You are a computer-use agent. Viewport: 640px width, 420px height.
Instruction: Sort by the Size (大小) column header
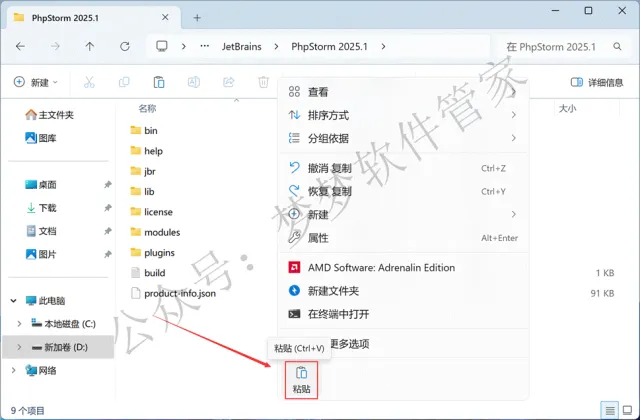coord(567,109)
